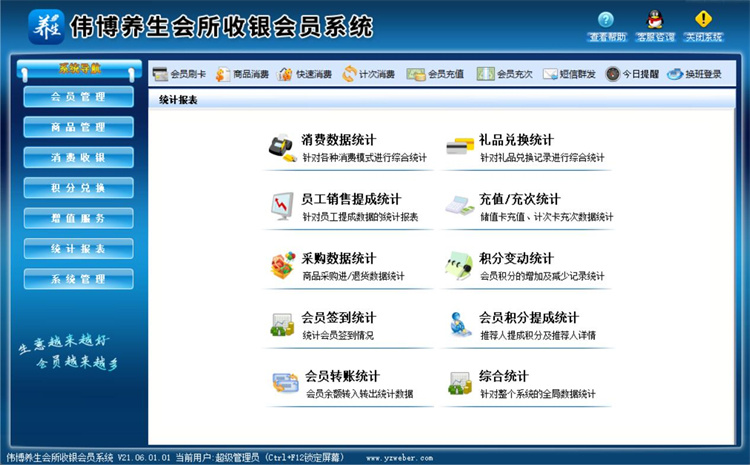Click the 查看帮助 question mark icon
This screenshot has height=465, width=750.
pyautogui.click(x=605, y=19)
